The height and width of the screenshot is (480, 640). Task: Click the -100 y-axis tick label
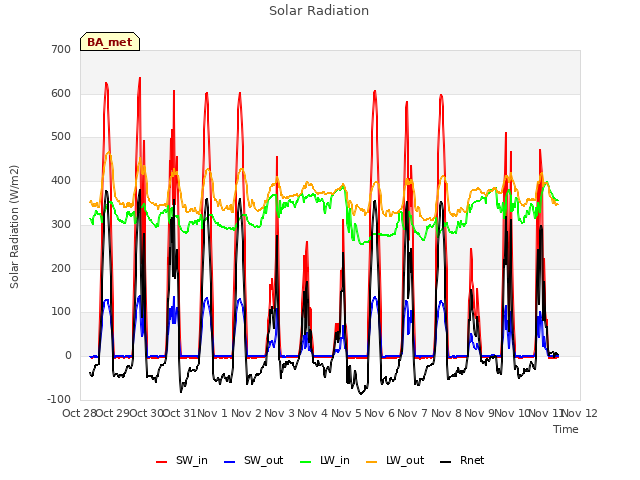click(59, 399)
